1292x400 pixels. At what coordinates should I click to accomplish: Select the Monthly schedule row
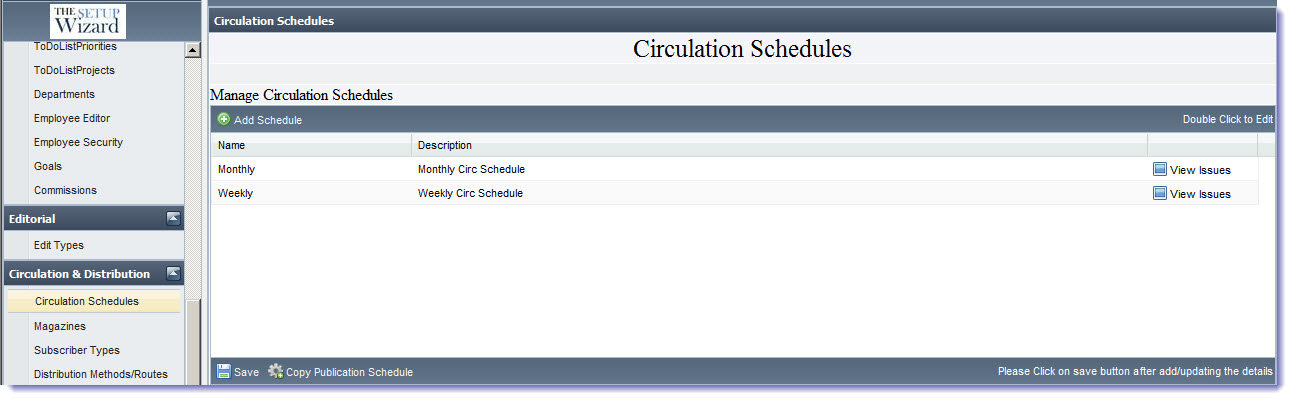click(x=734, y=169)
